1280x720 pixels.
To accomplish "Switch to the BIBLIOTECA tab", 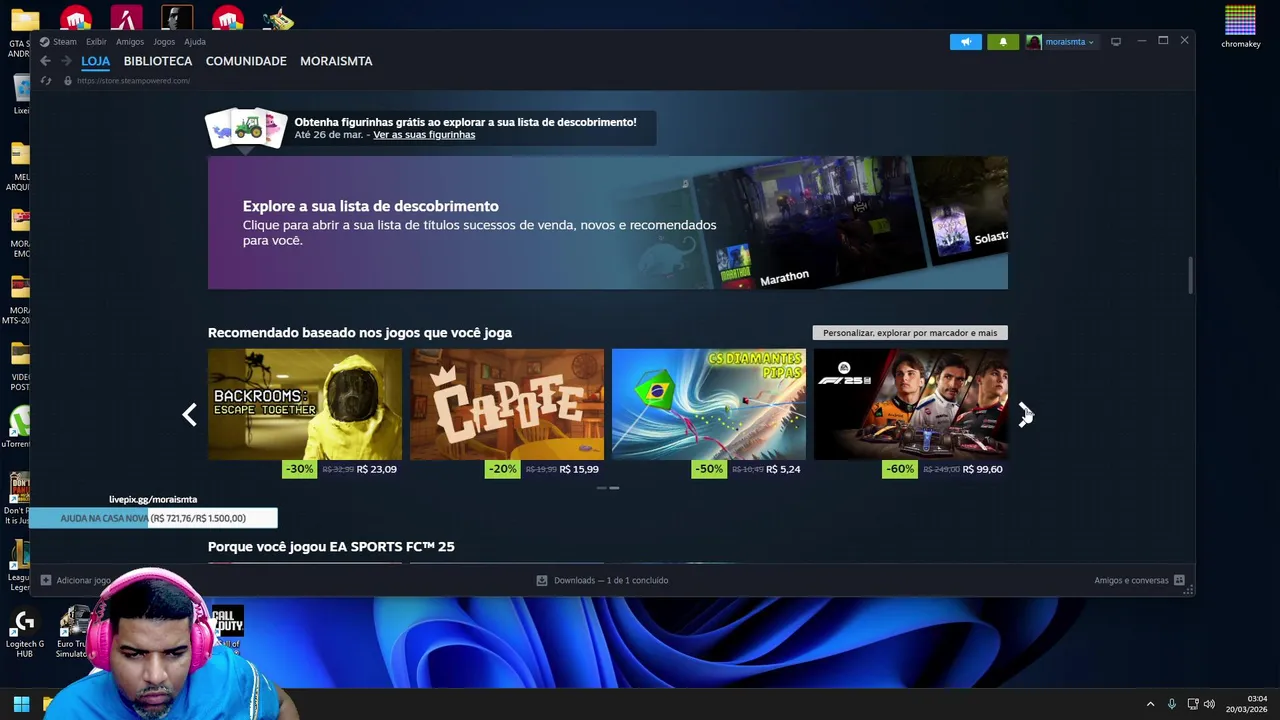I will 158,61.
